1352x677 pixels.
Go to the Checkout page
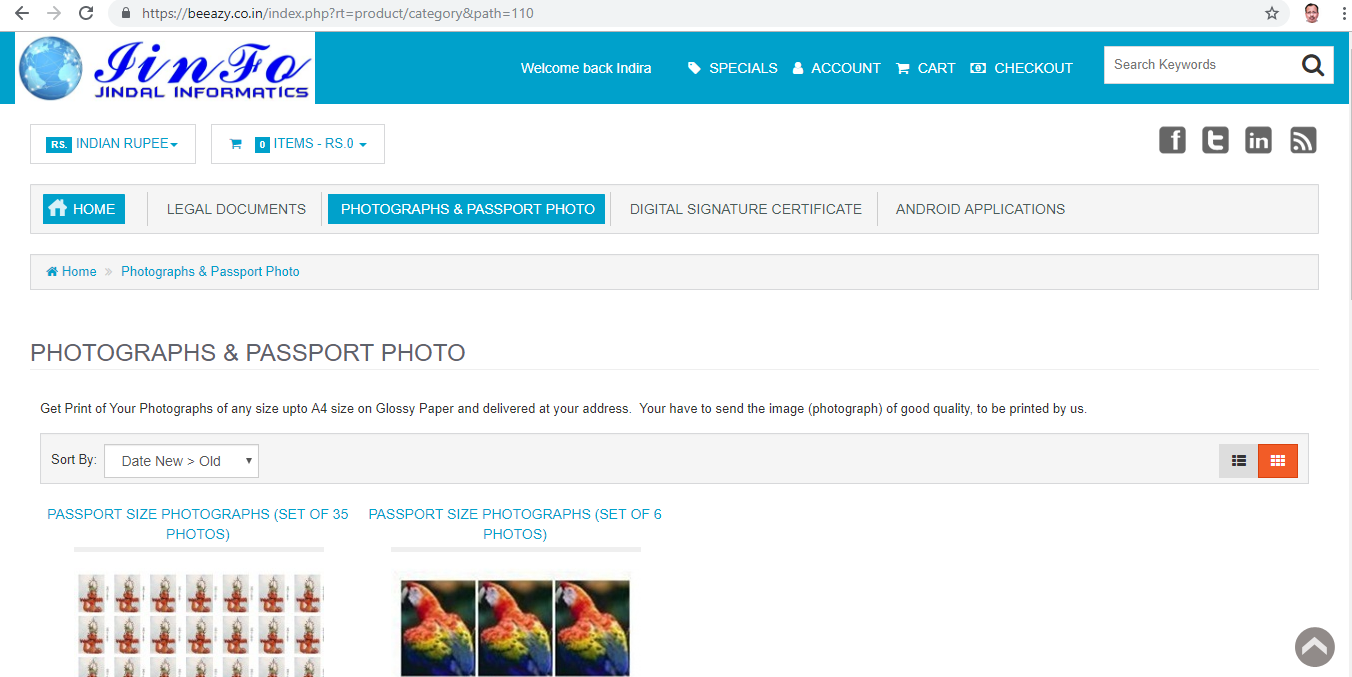1021,68
